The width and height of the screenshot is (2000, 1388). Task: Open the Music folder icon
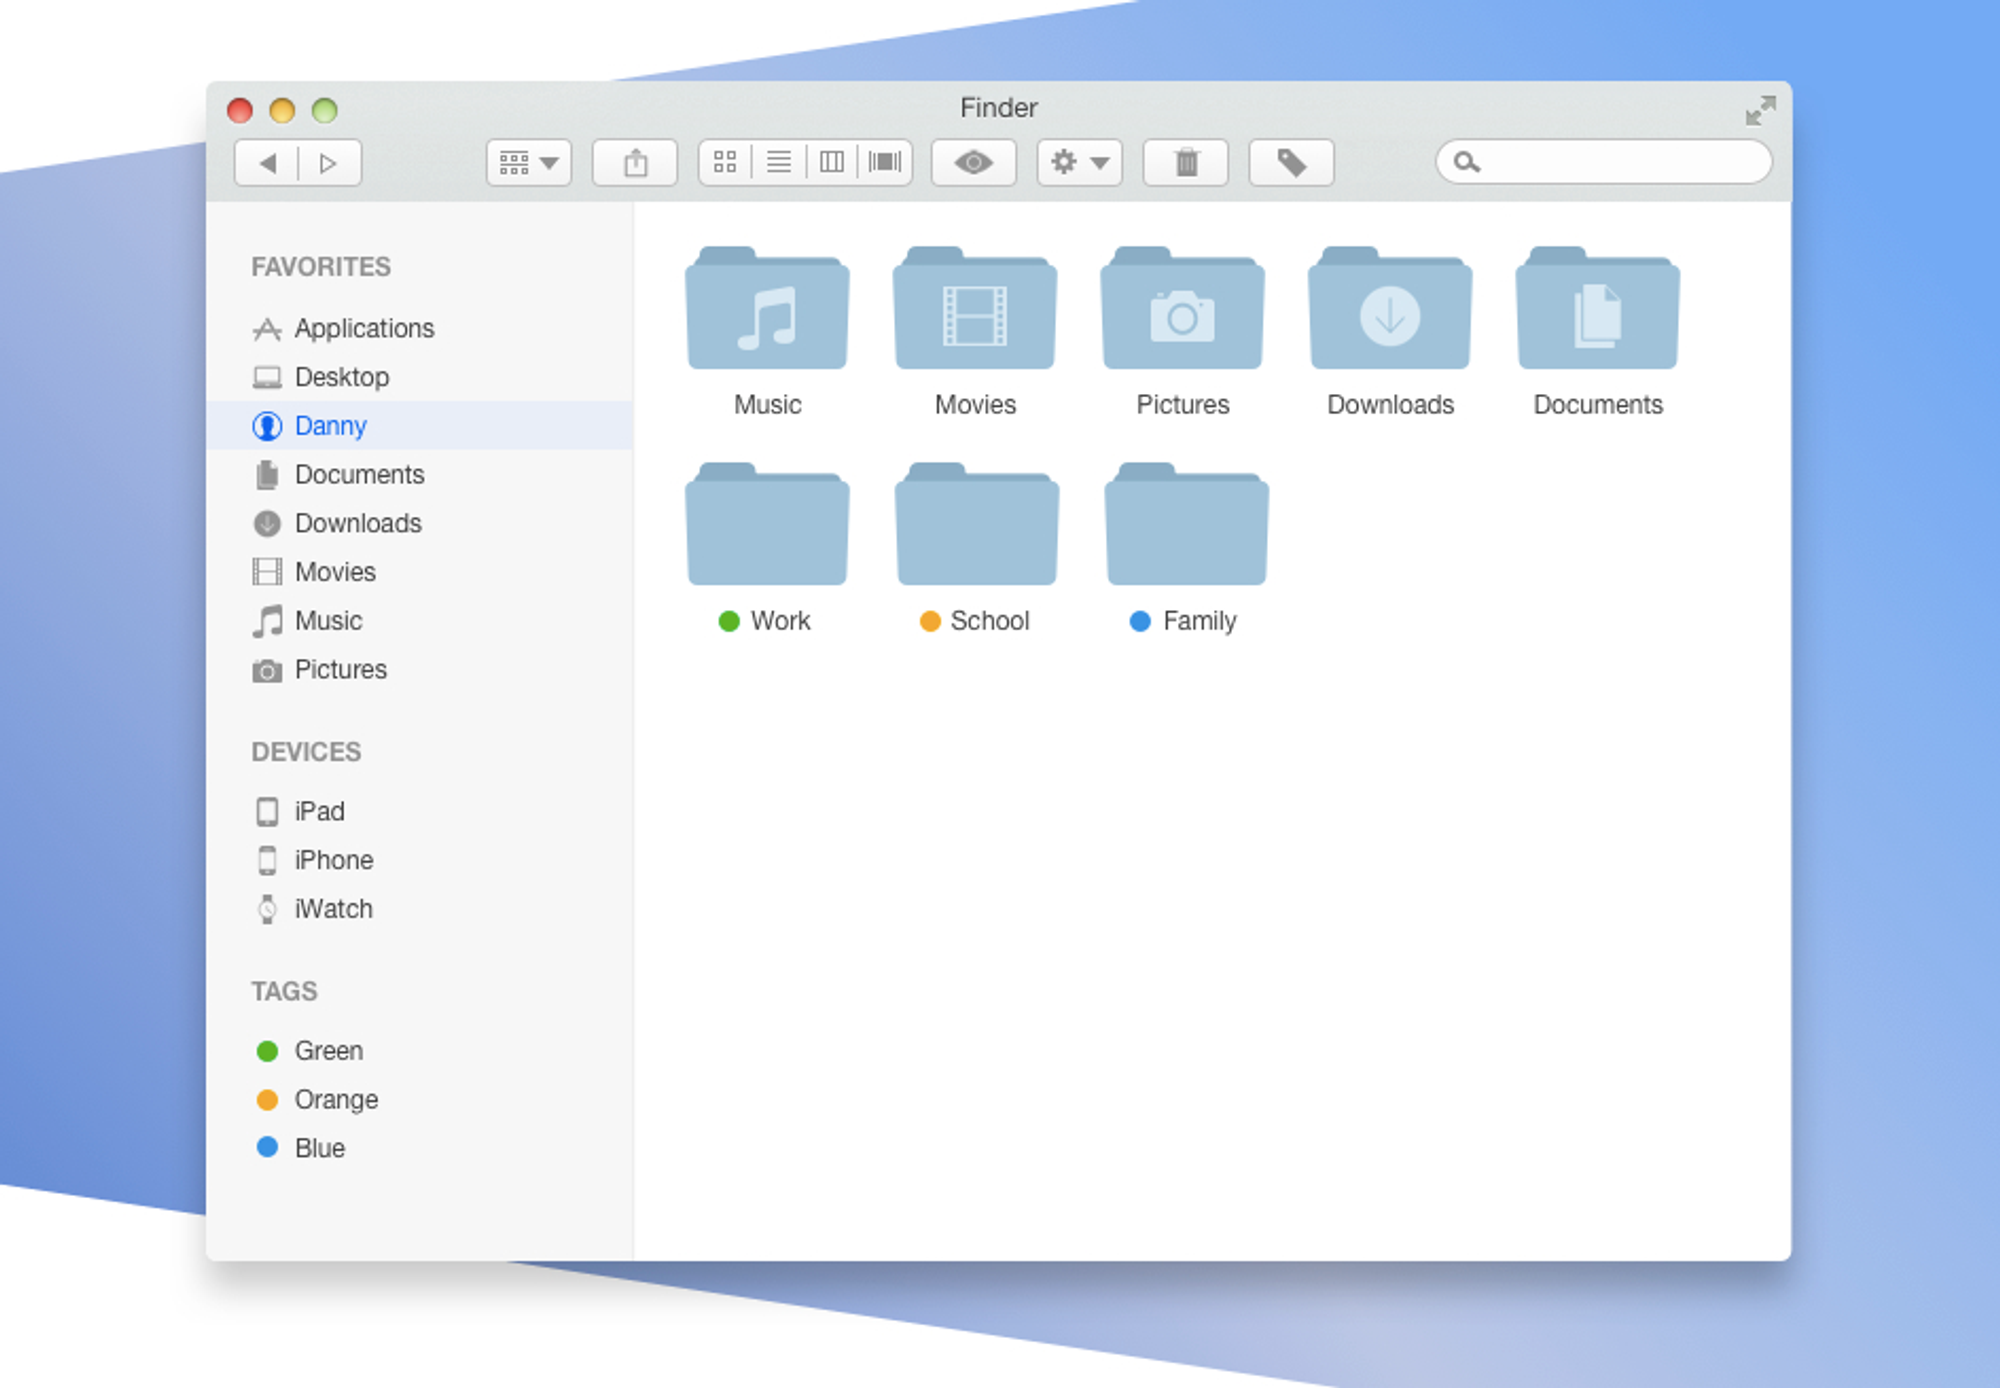click(767, 310)
